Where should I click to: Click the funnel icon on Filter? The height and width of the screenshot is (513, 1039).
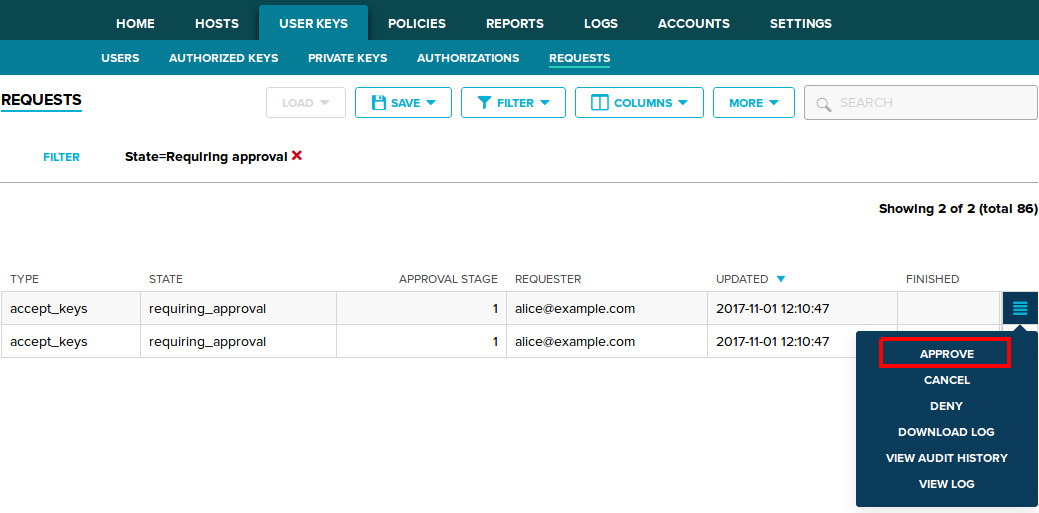point(484,103)
